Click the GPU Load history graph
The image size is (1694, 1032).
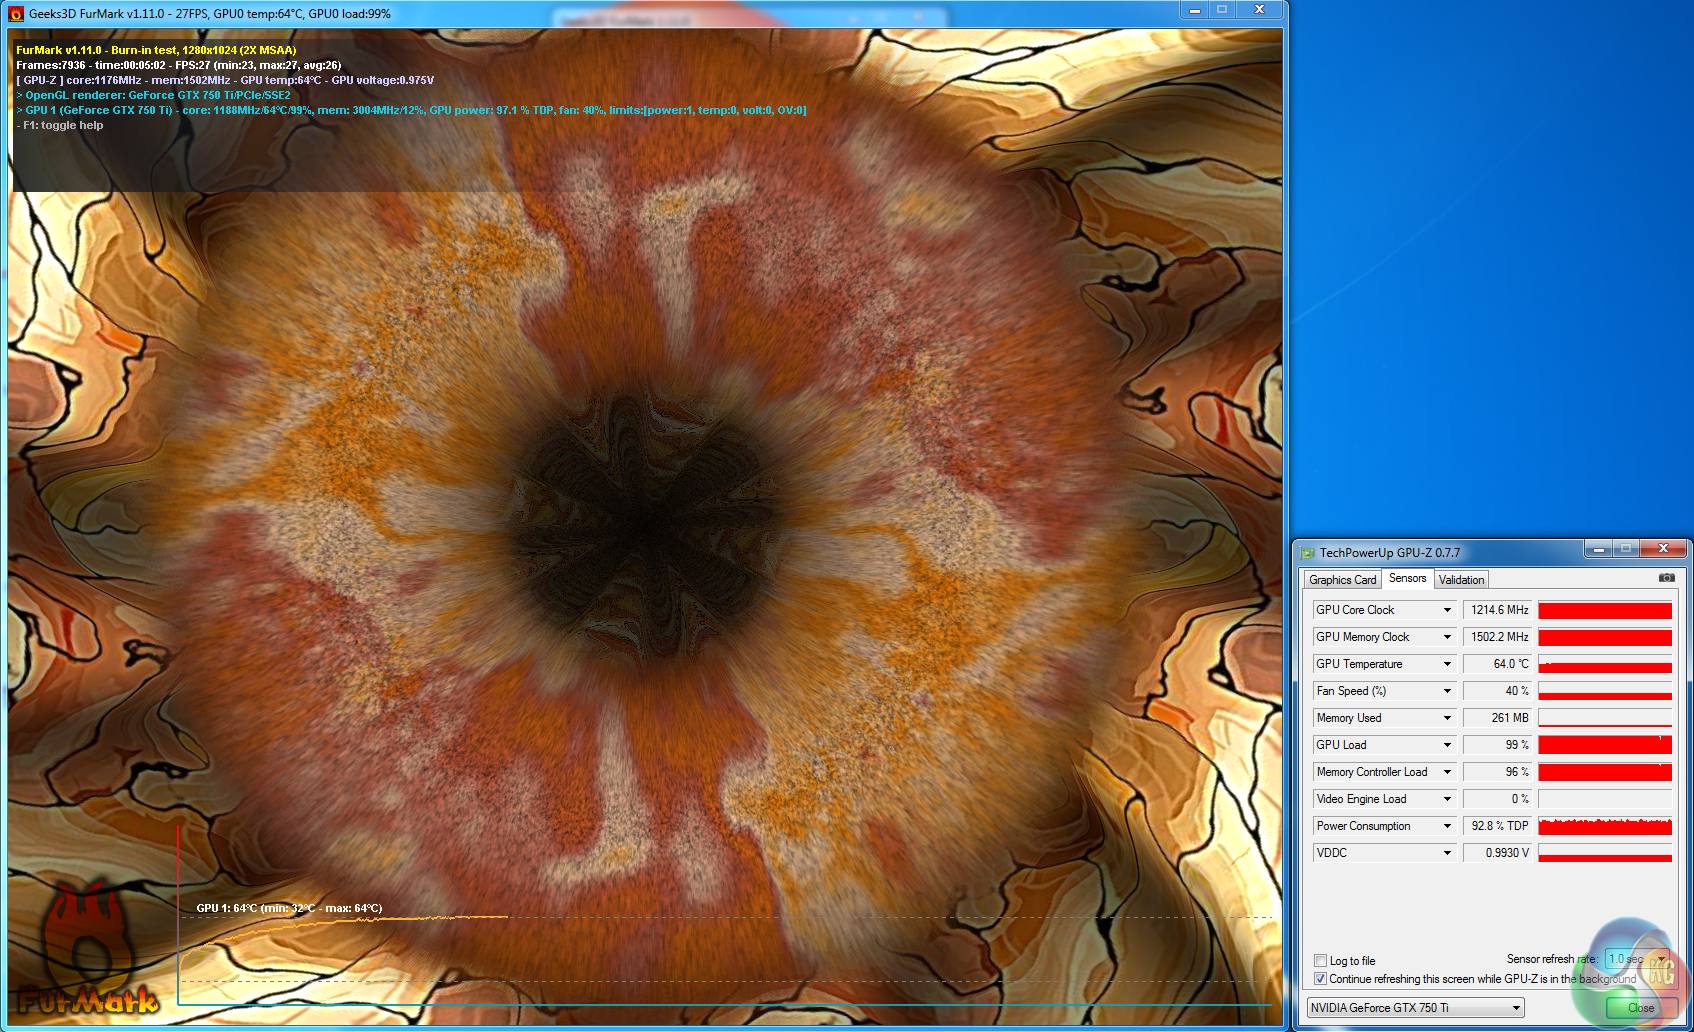click(x=1605, y=745)
